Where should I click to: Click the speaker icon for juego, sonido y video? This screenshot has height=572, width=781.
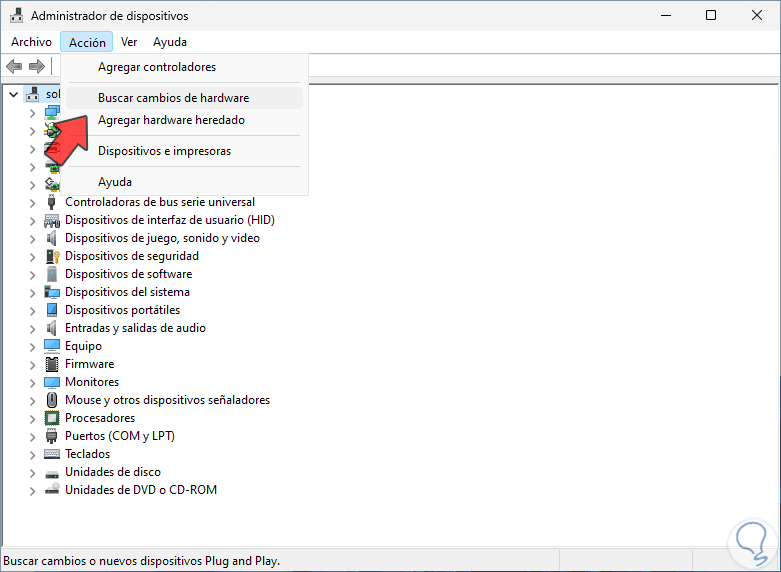(x=51, y=238)
